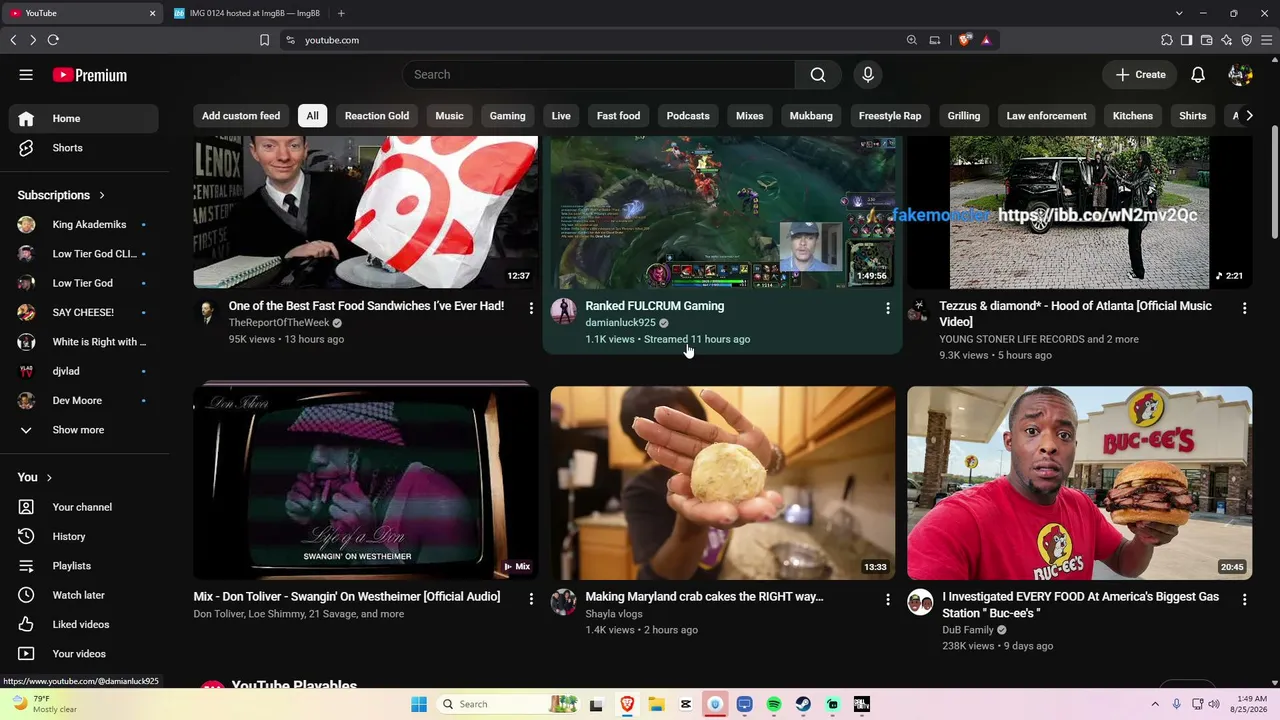Click the YouTube search input field
Screen dimensions: 1280x720
tap(598, 75)
